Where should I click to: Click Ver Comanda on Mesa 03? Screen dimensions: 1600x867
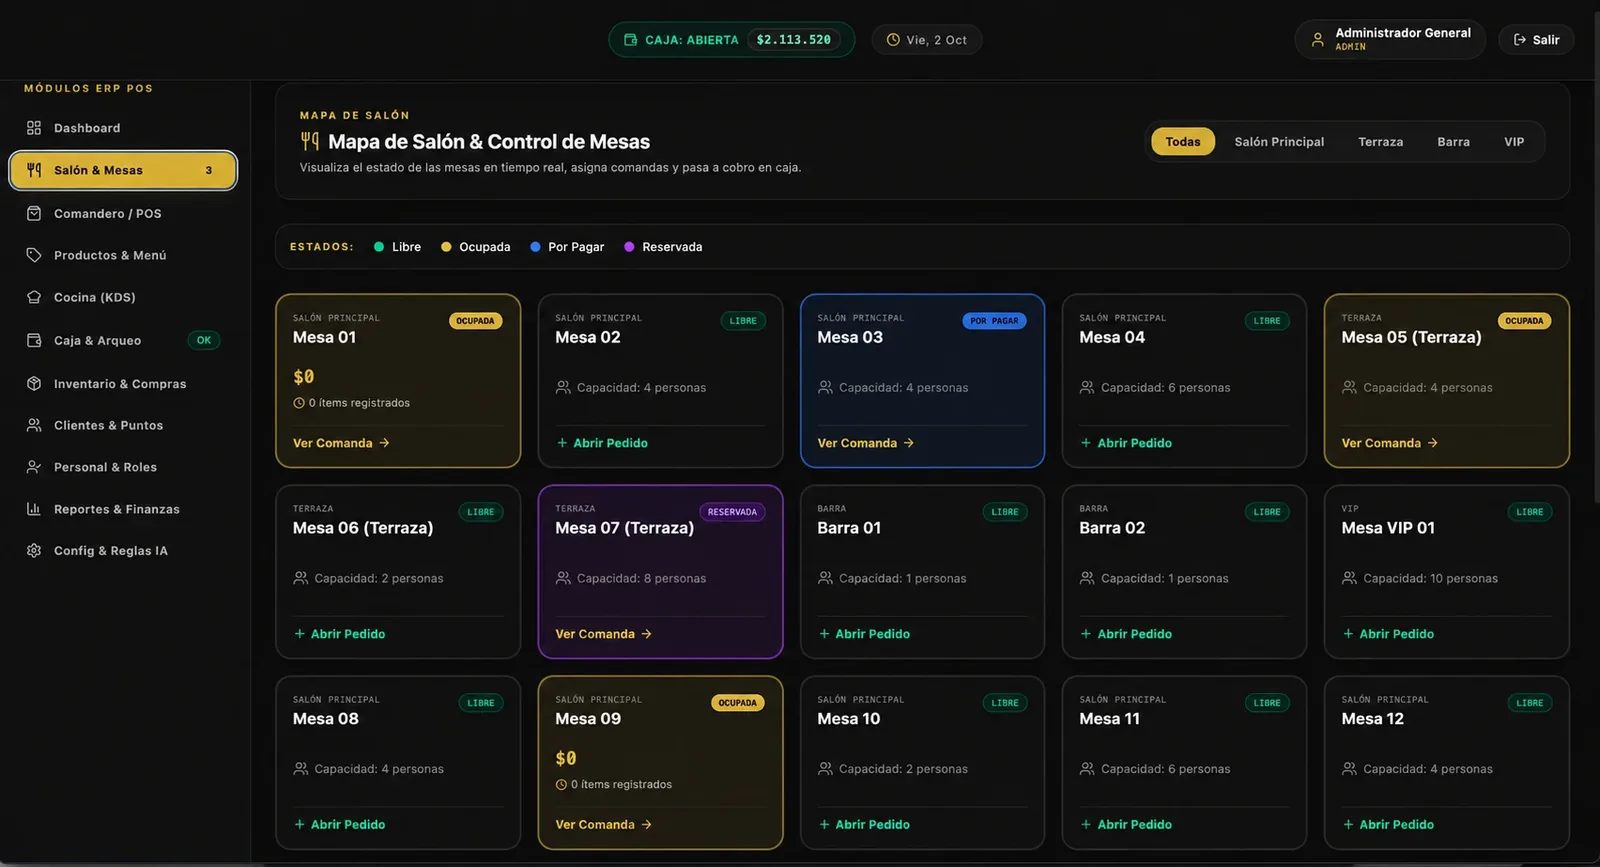[x=866, y=443]
